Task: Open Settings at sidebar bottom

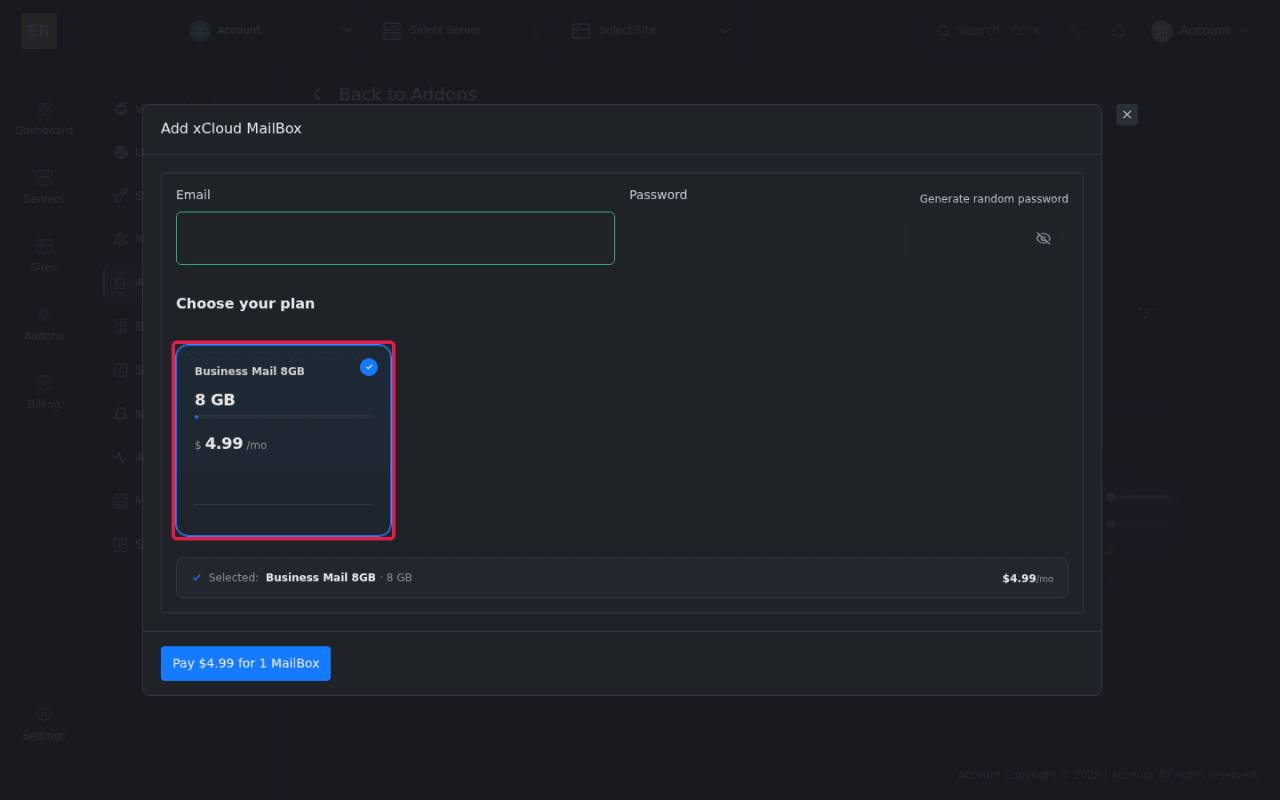Action: pyautogui.click(x=44, y=724)
